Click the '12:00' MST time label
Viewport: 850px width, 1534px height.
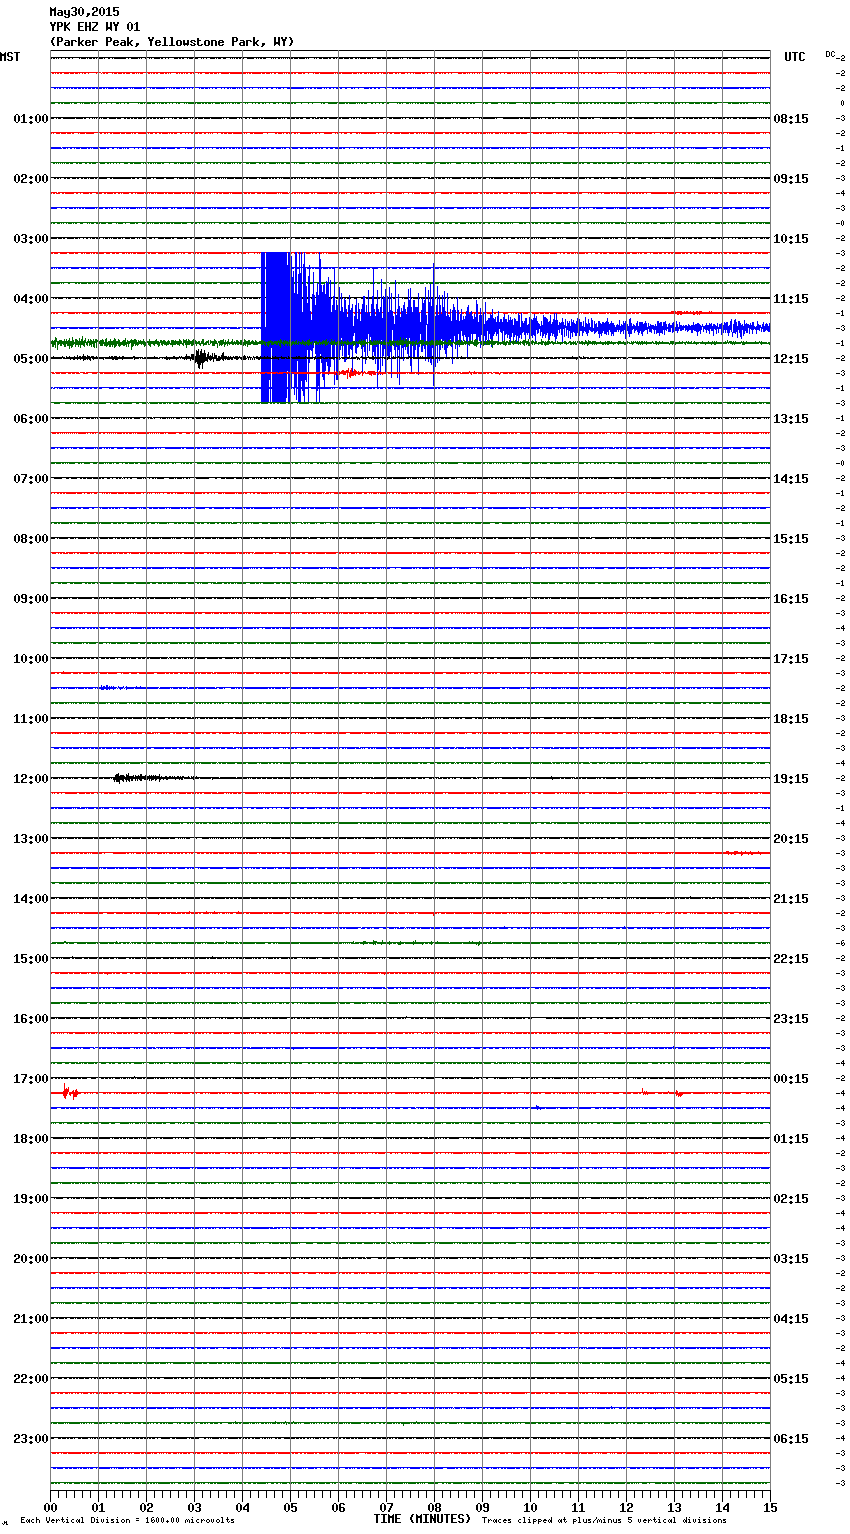pos(30,778)
